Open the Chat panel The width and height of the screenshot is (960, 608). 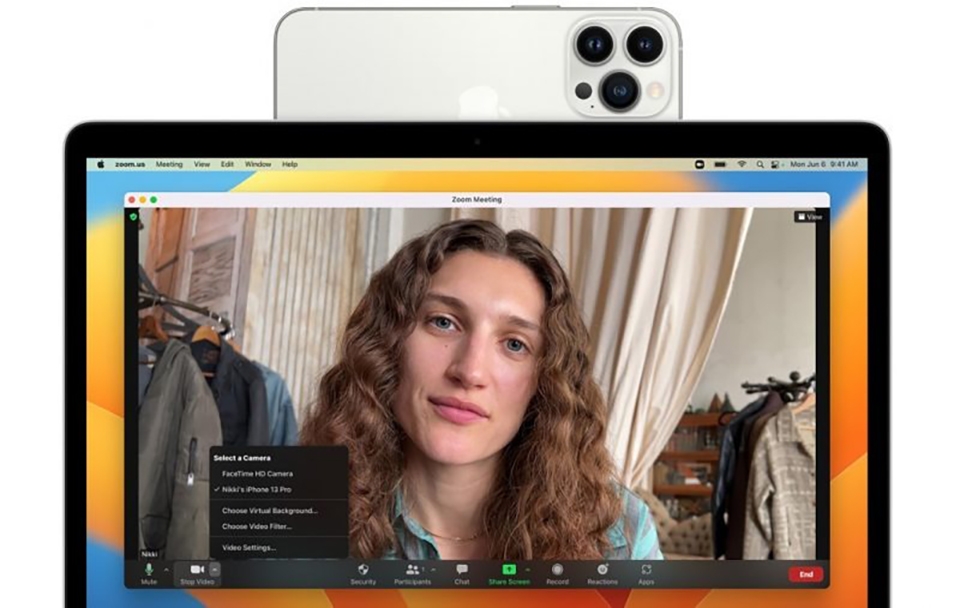462,574
